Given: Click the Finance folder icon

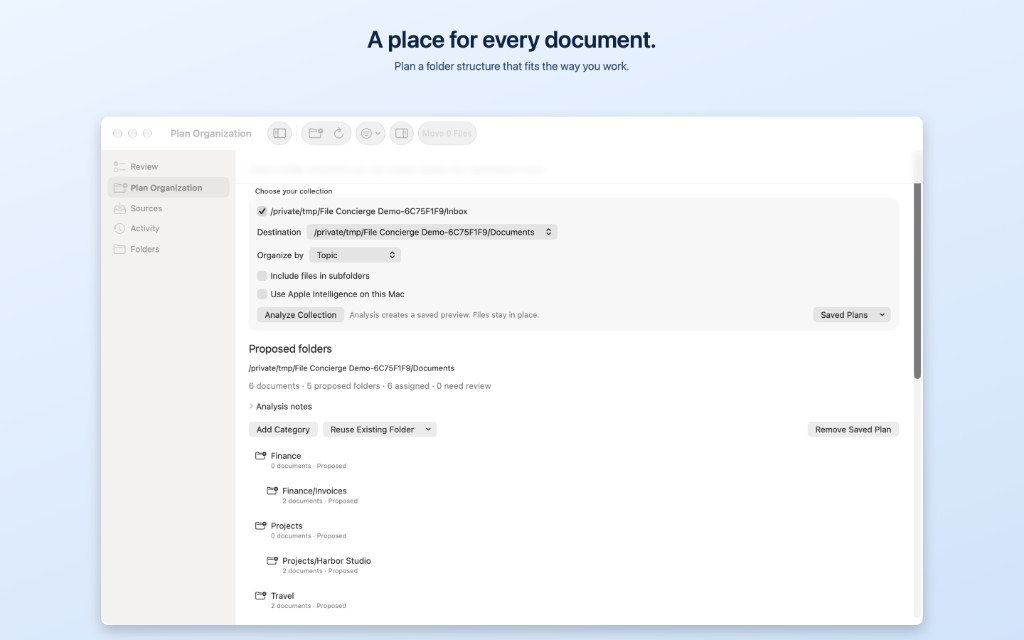Looking at the screenshot, I should 261,455.
